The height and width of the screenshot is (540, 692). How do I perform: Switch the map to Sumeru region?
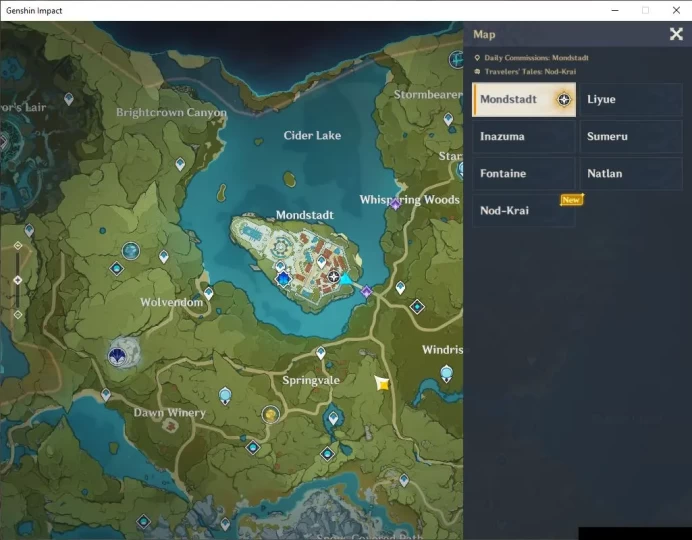(631, 136)
